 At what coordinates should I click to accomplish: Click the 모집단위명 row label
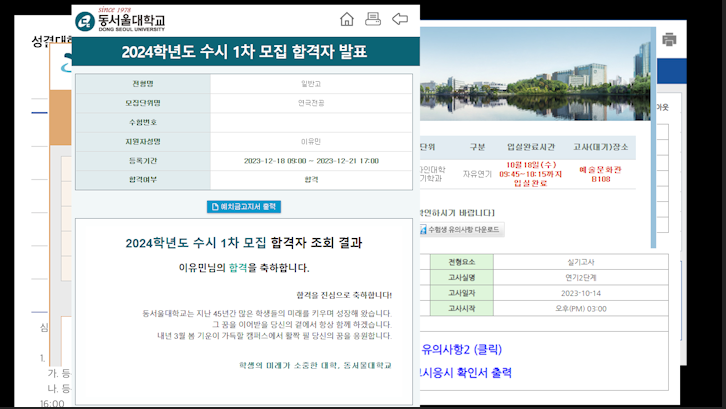point(143,103)
